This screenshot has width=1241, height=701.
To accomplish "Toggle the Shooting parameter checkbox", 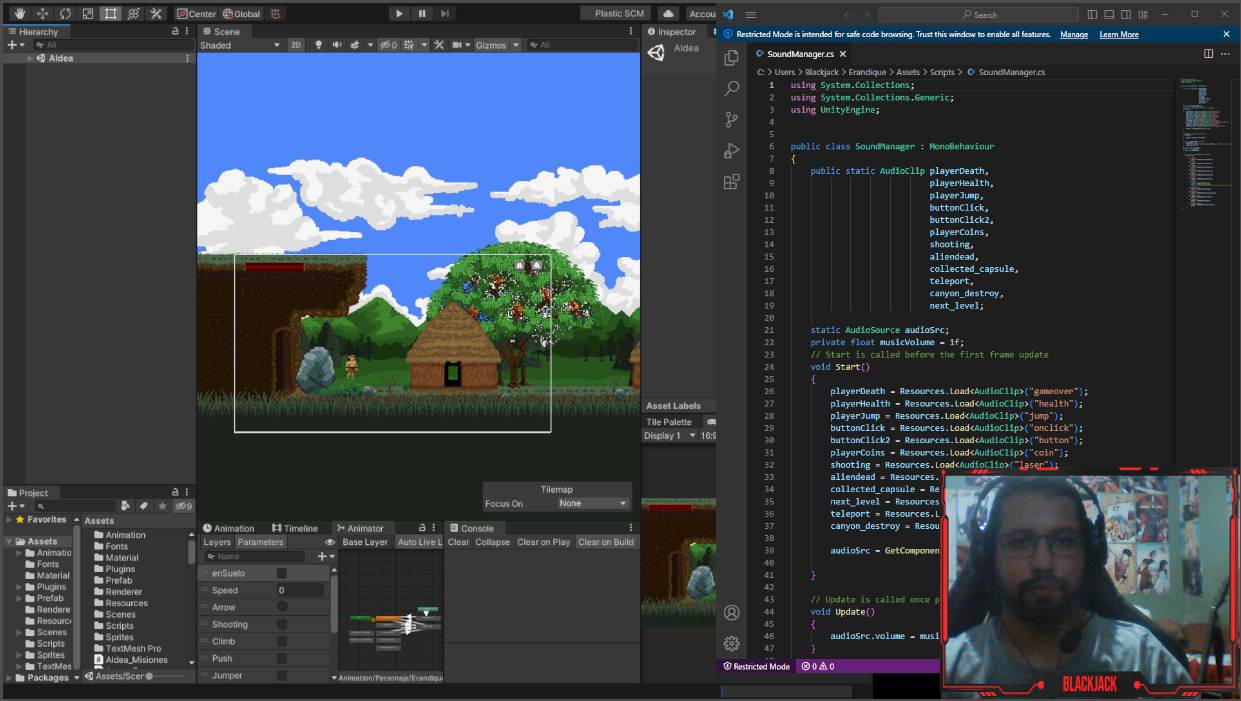I will [282, 624].
